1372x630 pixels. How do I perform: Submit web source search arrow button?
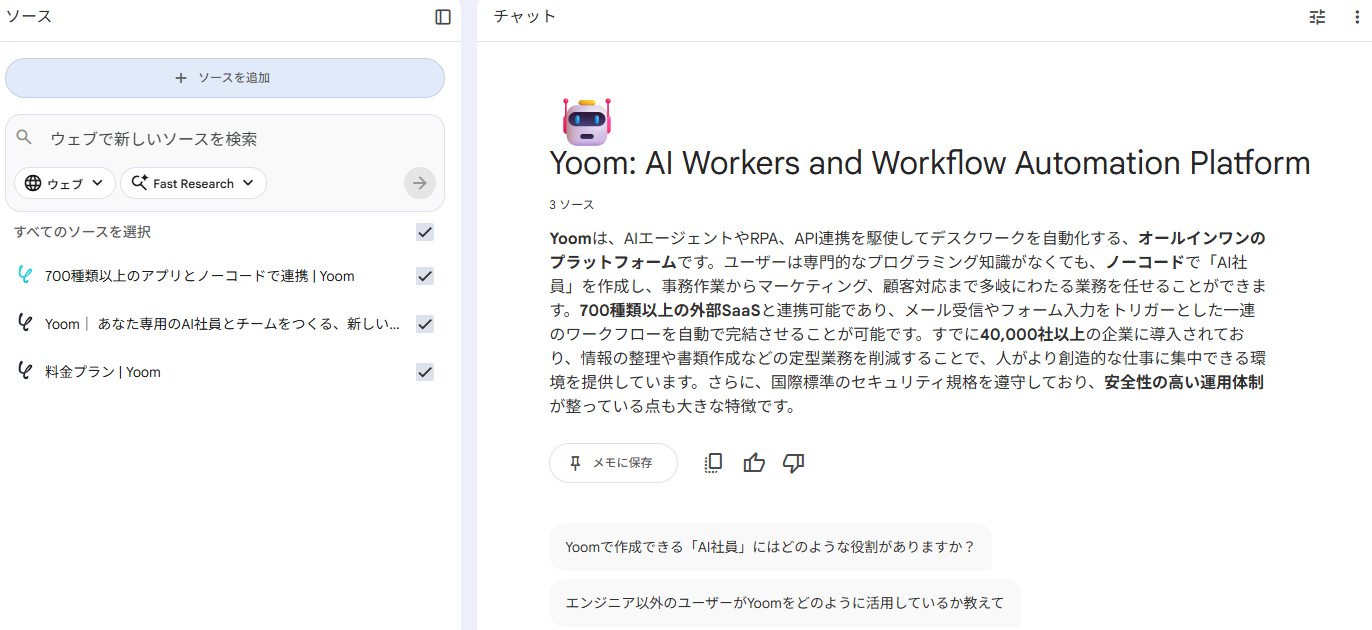pyautogui.click(x=420, y=183)
